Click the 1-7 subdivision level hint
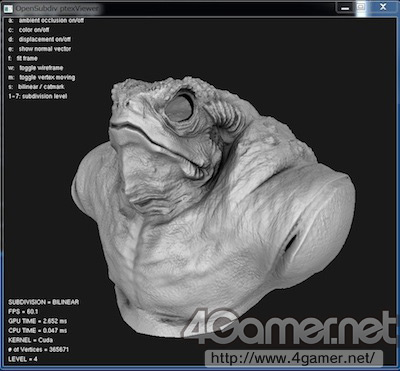 [38, 96]
